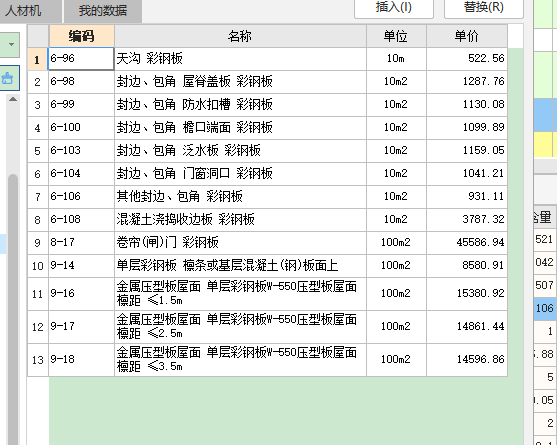Select row 混凝土浇捣收边板 彩钢板
The image size is (557, 445).
click(240, 219)
